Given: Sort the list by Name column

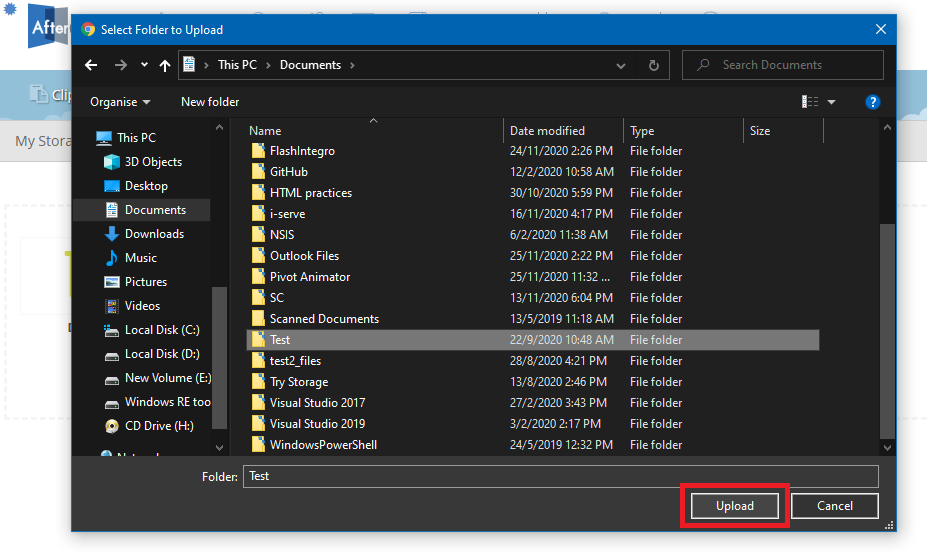Looking at the screenshot, I should (x=265, y=131).
